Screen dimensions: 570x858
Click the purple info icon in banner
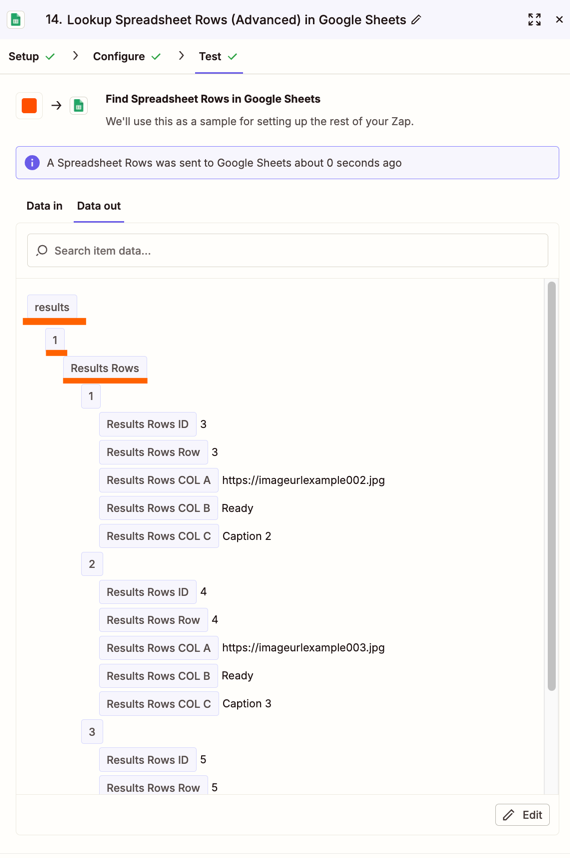tap(32, 163)
